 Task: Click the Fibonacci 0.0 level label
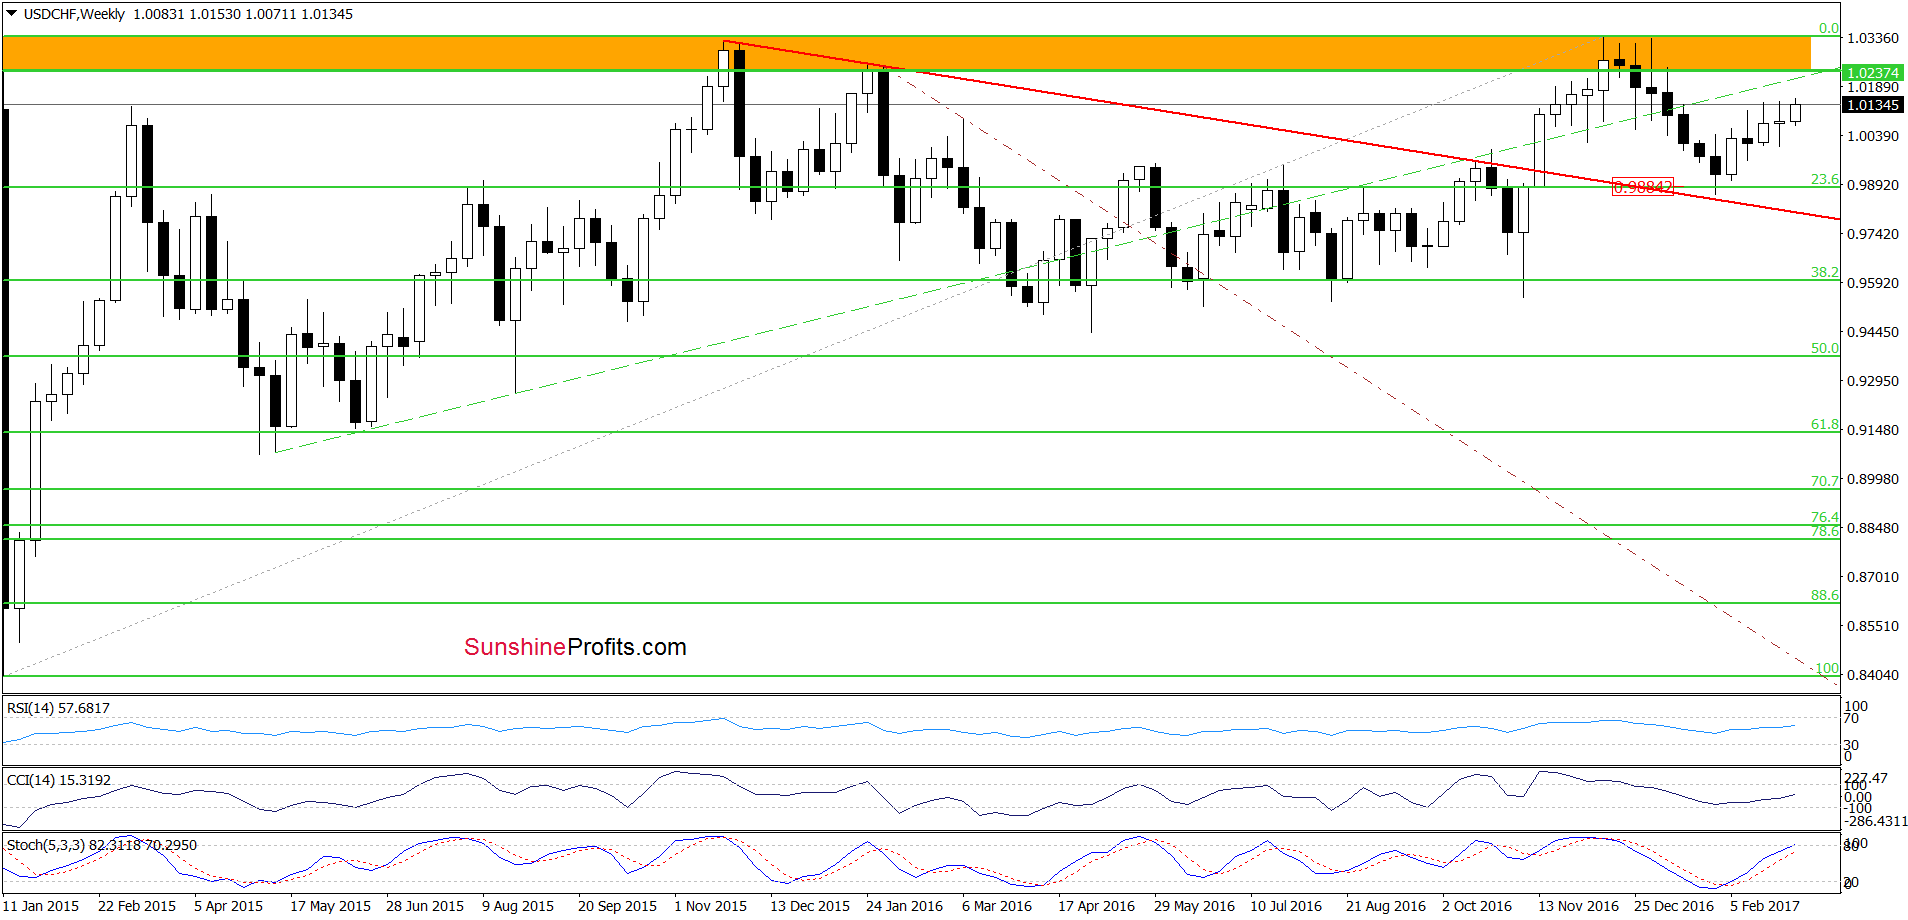tap(1829, 29)
